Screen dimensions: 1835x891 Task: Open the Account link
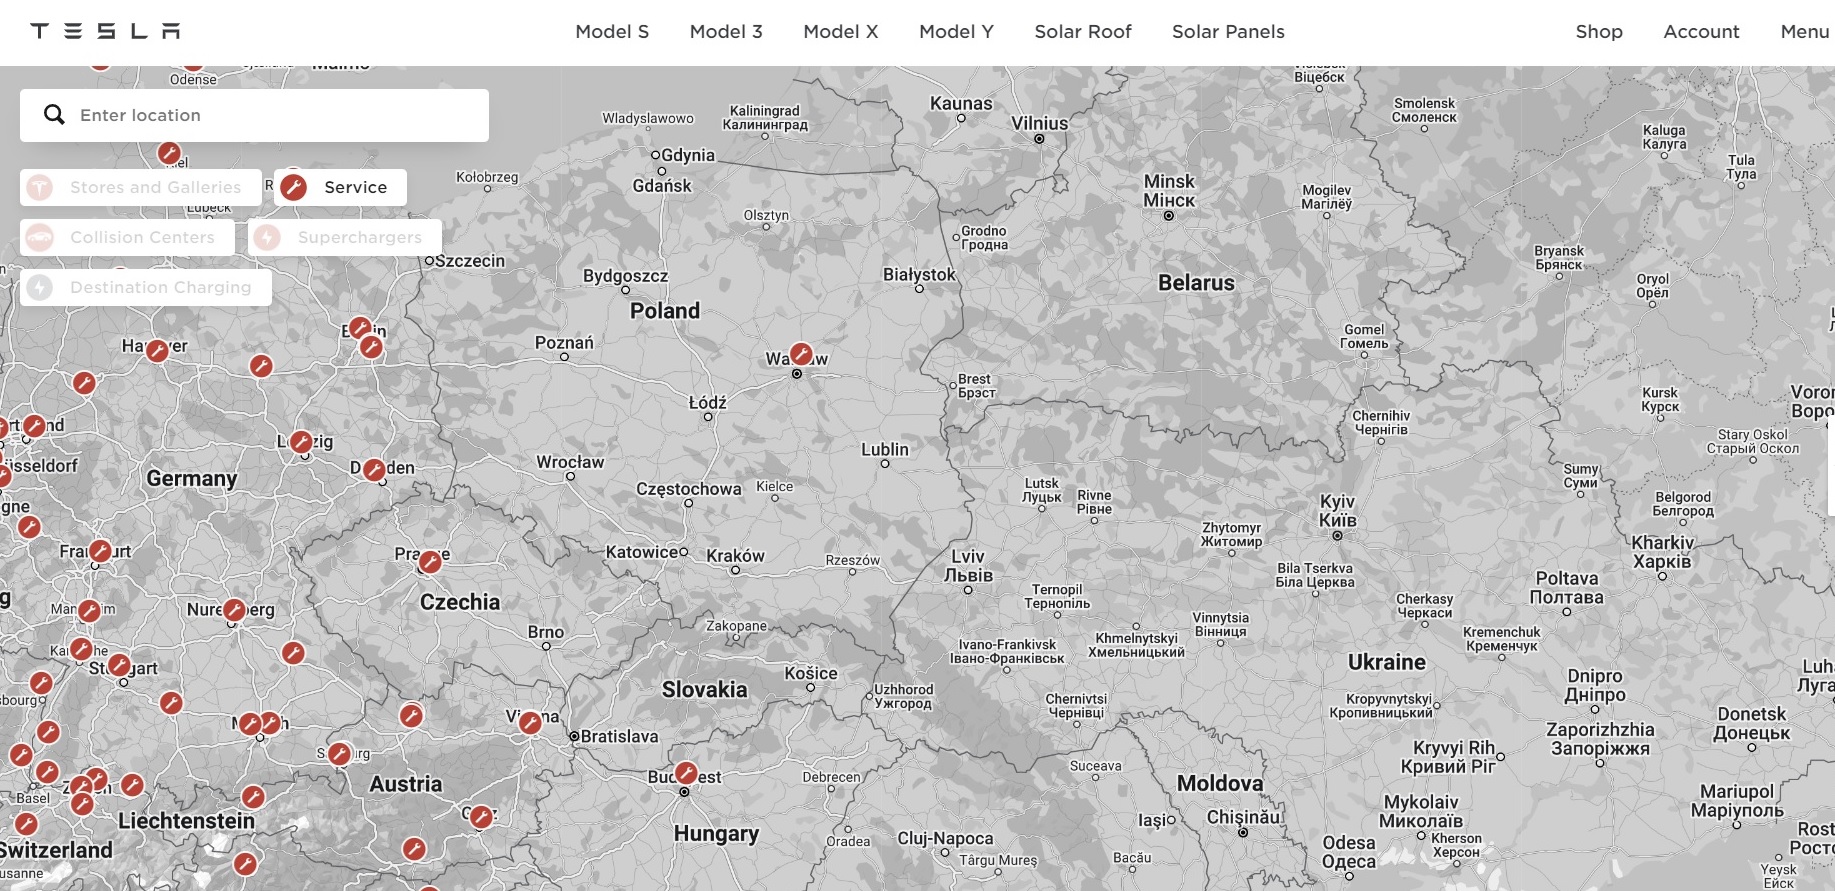point(1701,31)
